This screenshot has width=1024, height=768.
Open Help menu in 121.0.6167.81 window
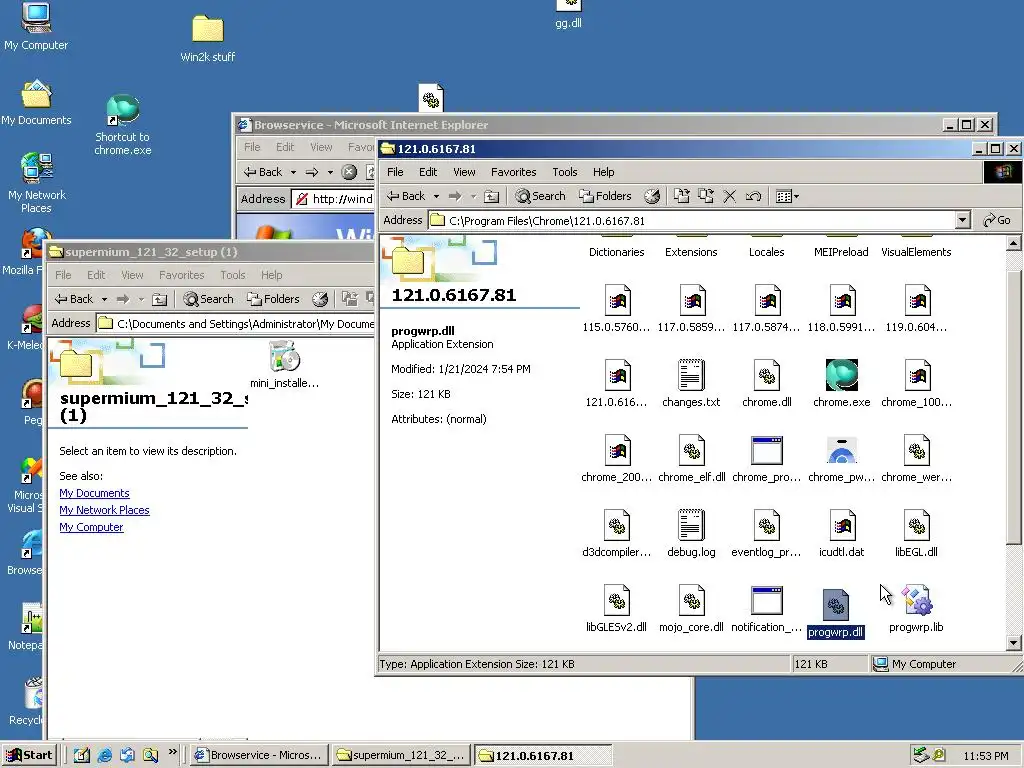[x=603, y=172]
